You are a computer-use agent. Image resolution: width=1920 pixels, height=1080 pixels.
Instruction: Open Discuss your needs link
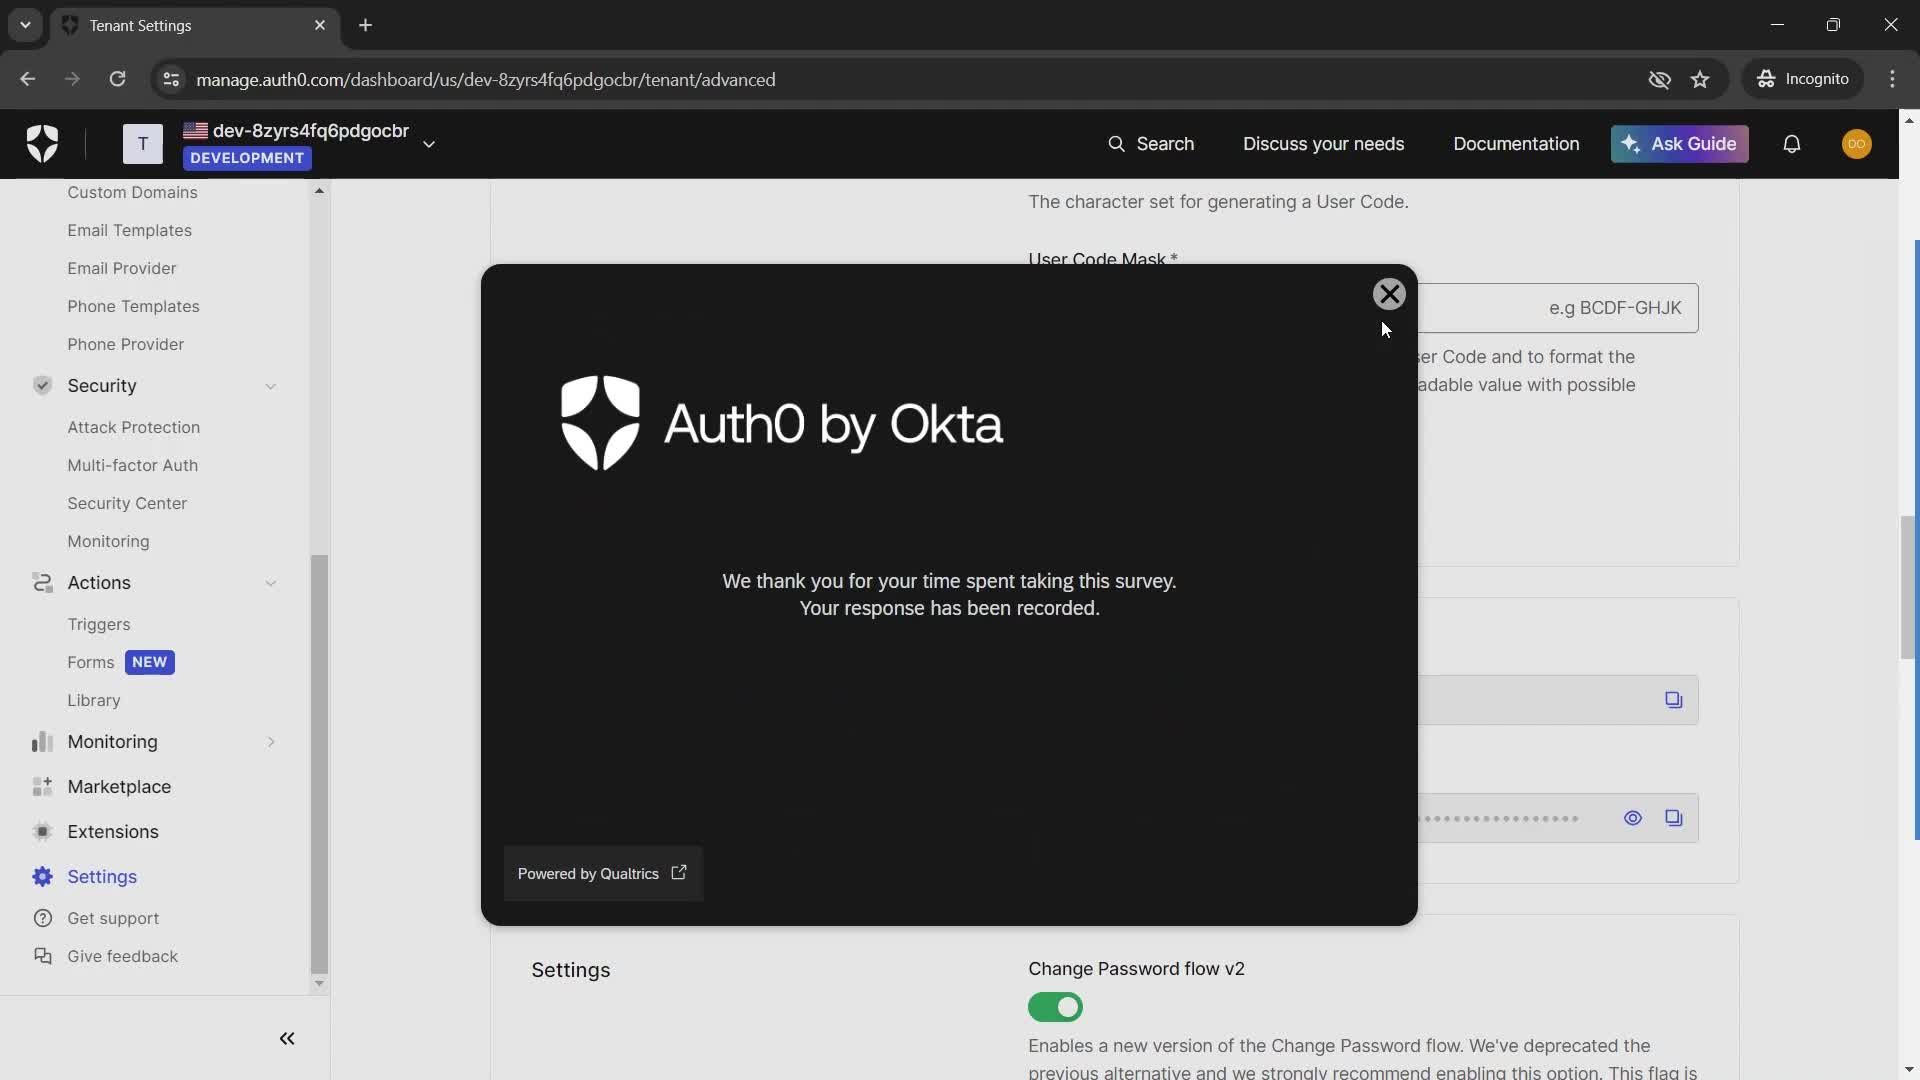1323,144
